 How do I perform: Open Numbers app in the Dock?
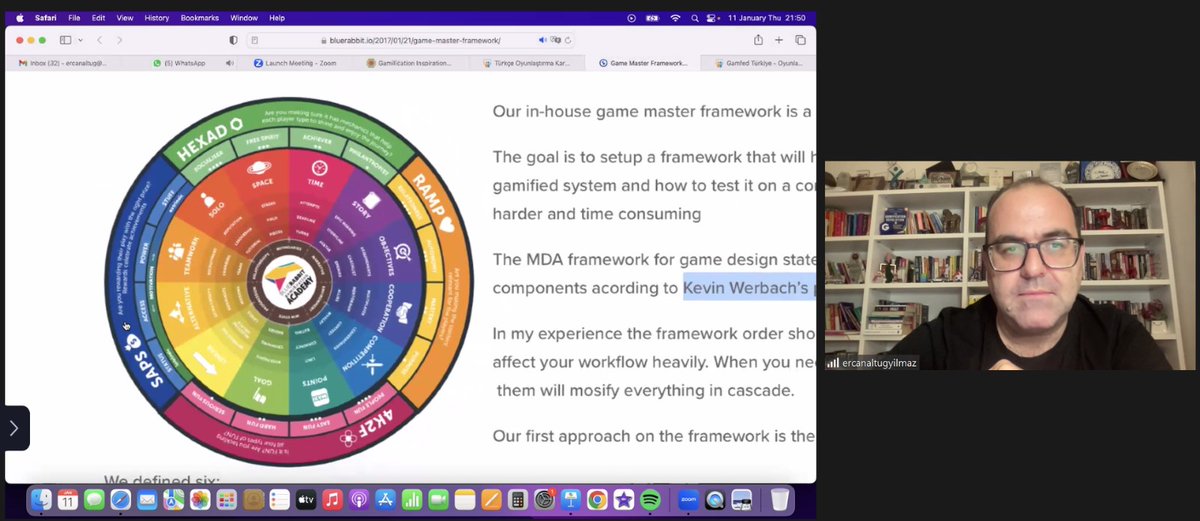[x=412, y=499]
